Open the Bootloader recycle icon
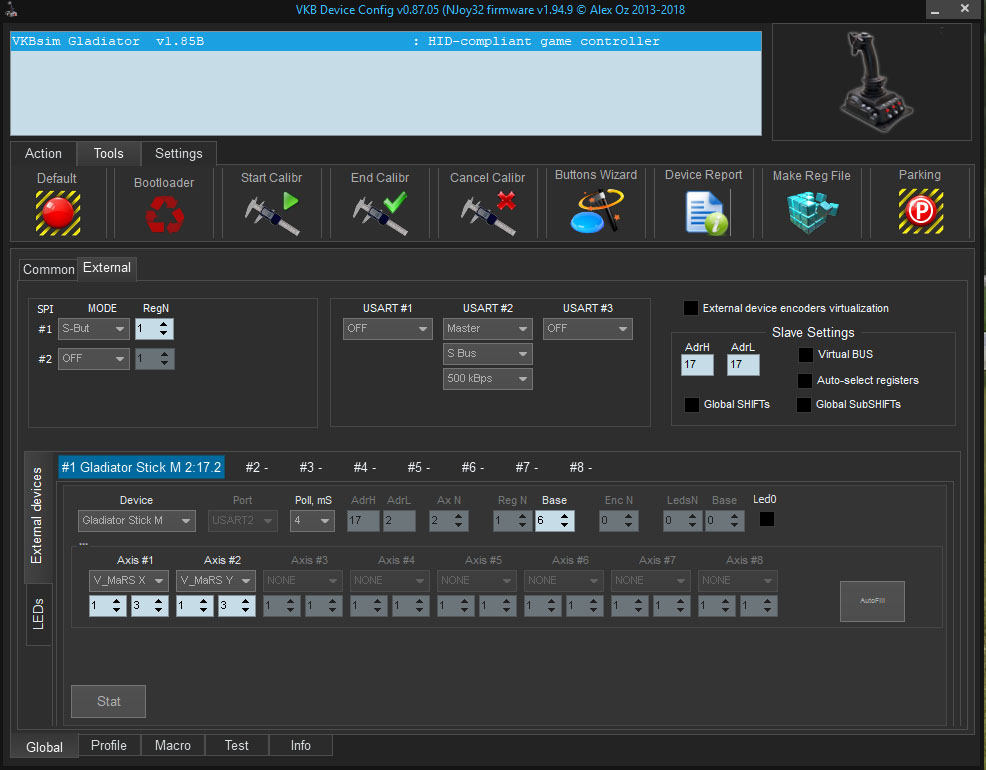This screenshot has width=986, height=770. (x=163, y=213)
